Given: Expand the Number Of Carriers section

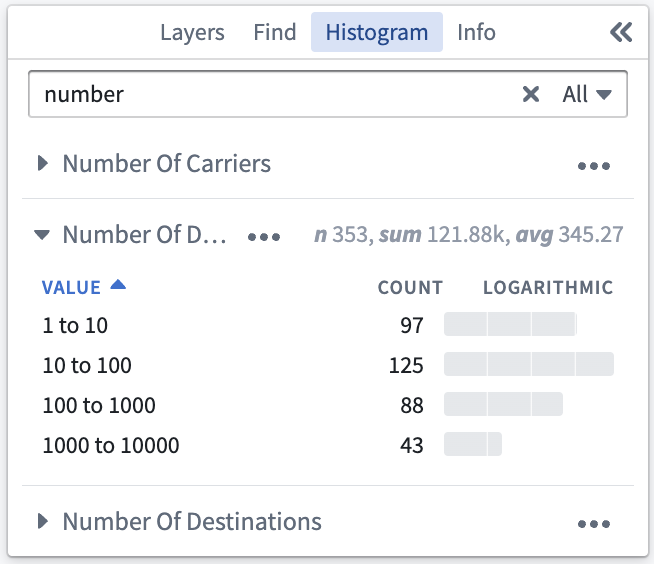Looking at the screenshot, I should pyautogui.click(x=43, y=163).
